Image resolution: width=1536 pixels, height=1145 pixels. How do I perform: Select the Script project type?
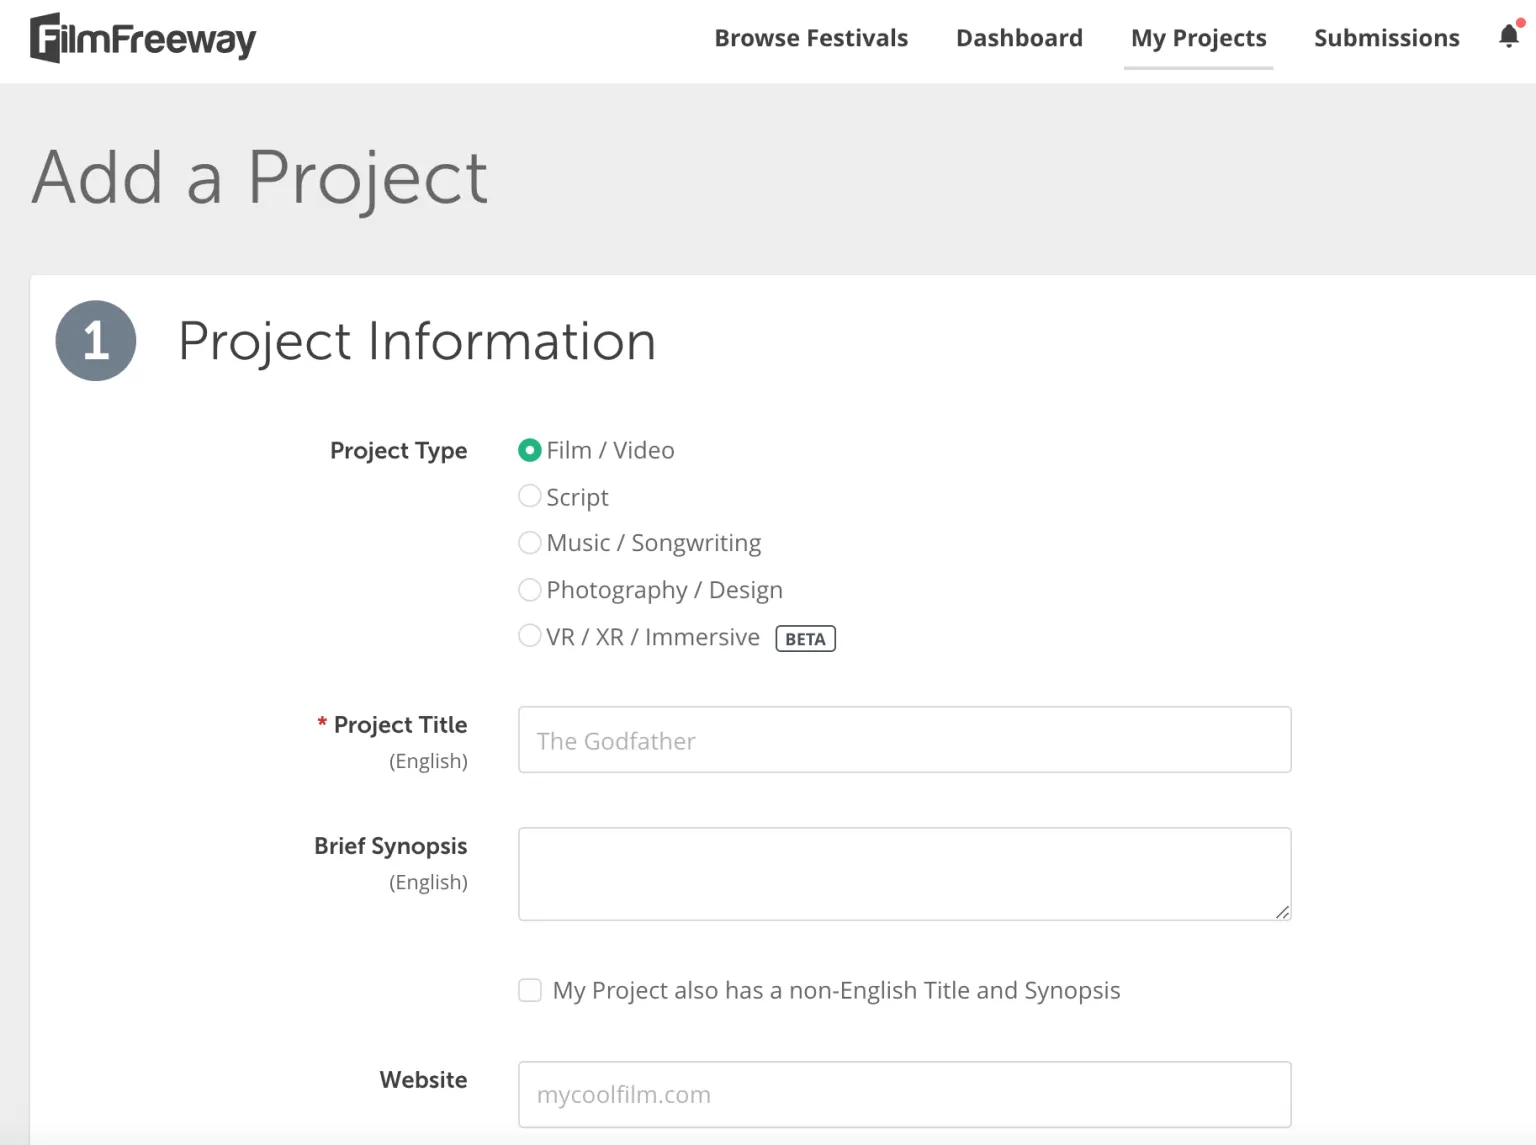pyautogui.click(x=530, y=496)
